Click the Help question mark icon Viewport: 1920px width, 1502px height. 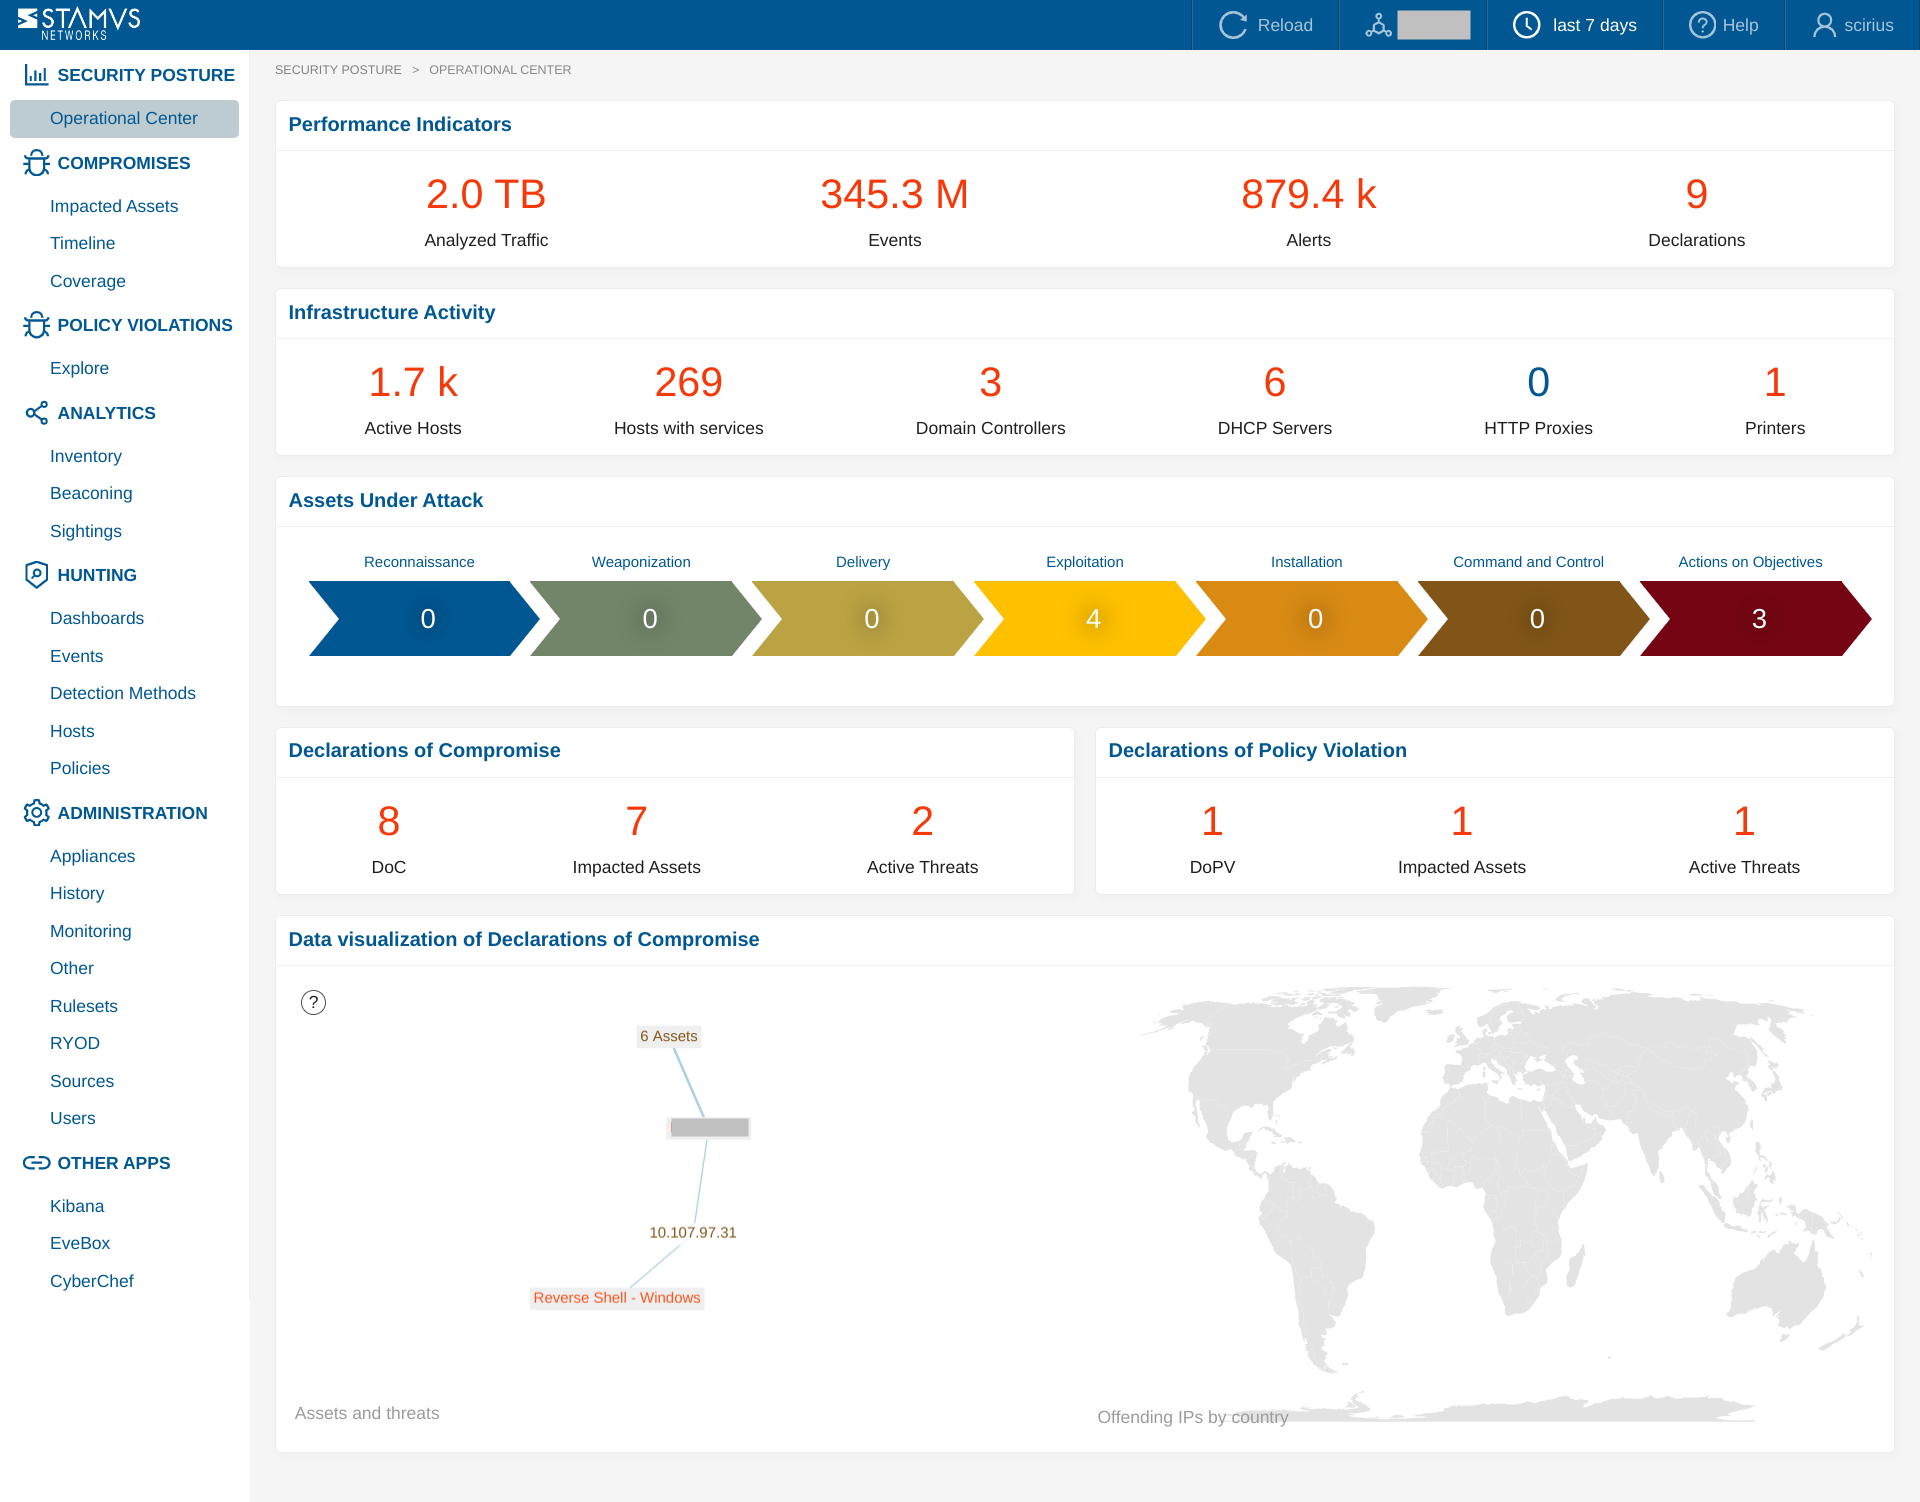(1701, 25)
